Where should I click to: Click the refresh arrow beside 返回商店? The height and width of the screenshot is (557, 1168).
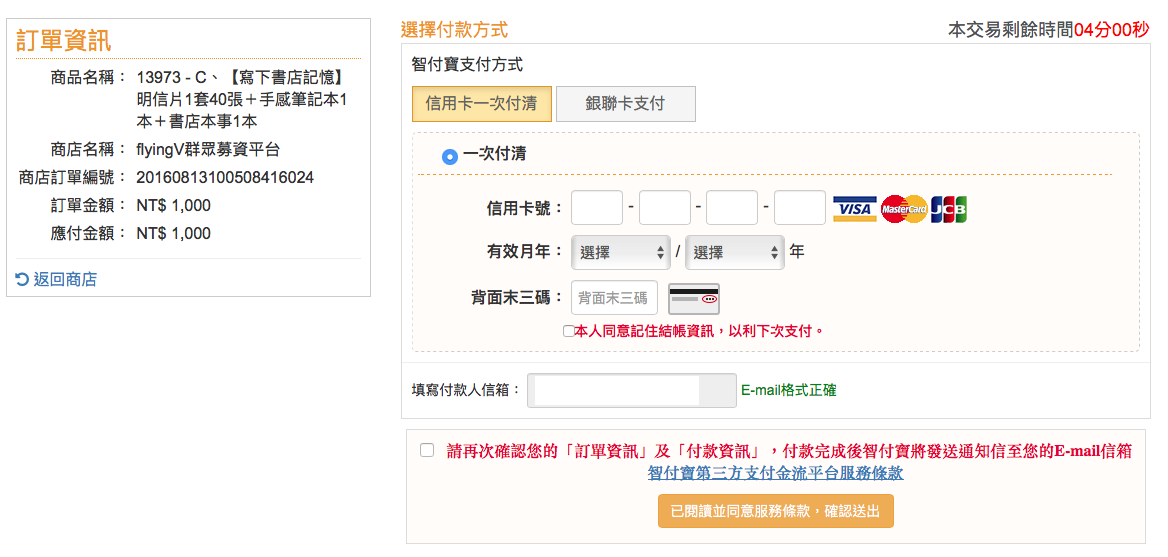[x=22, y=279]
